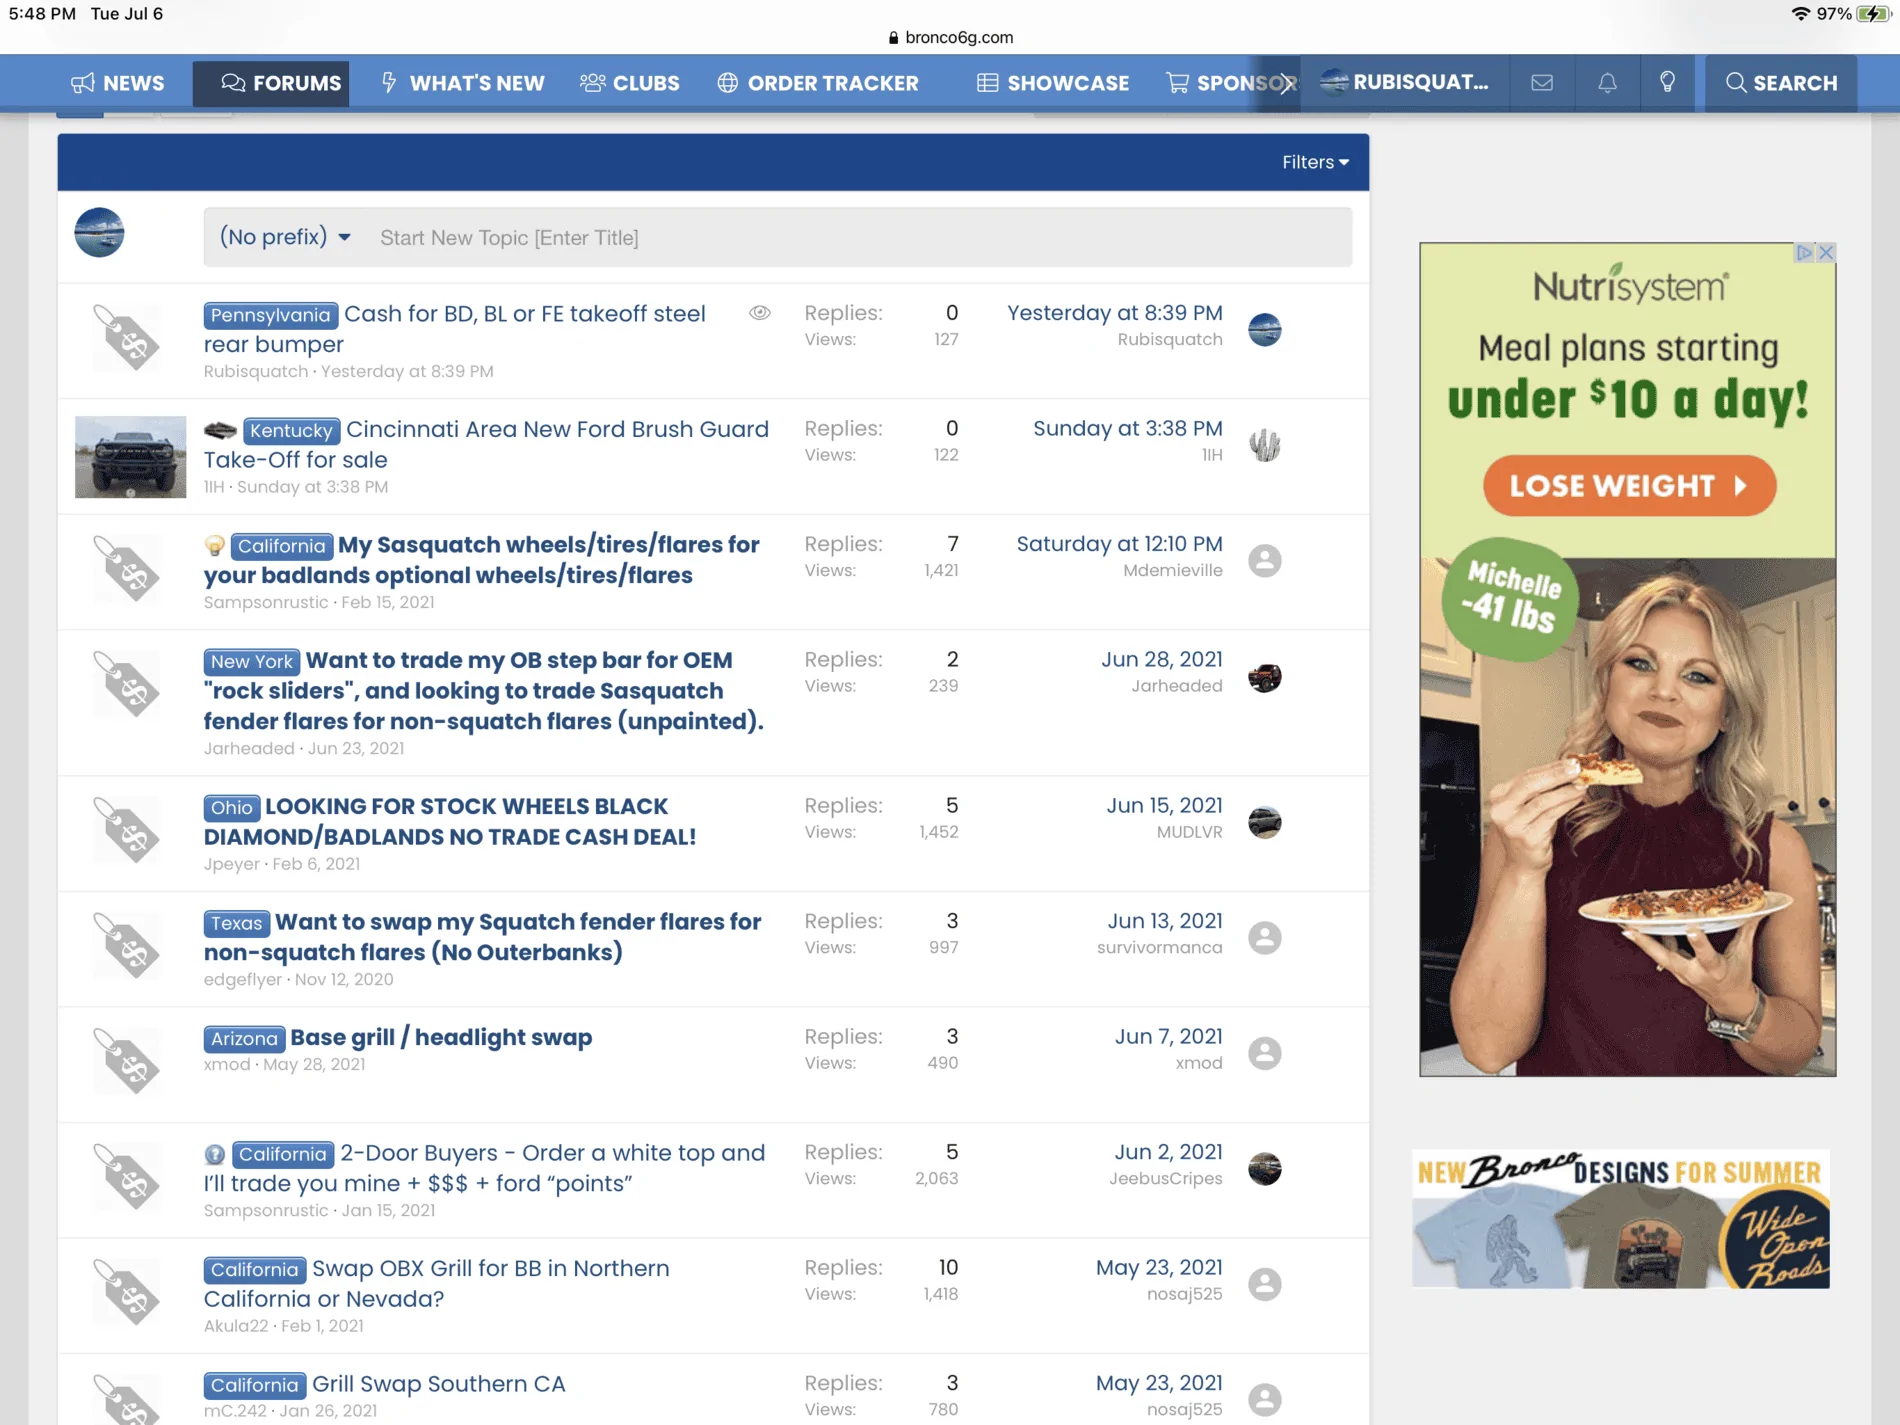Filter by the Texas prefix tag

(x=237, y=923)
